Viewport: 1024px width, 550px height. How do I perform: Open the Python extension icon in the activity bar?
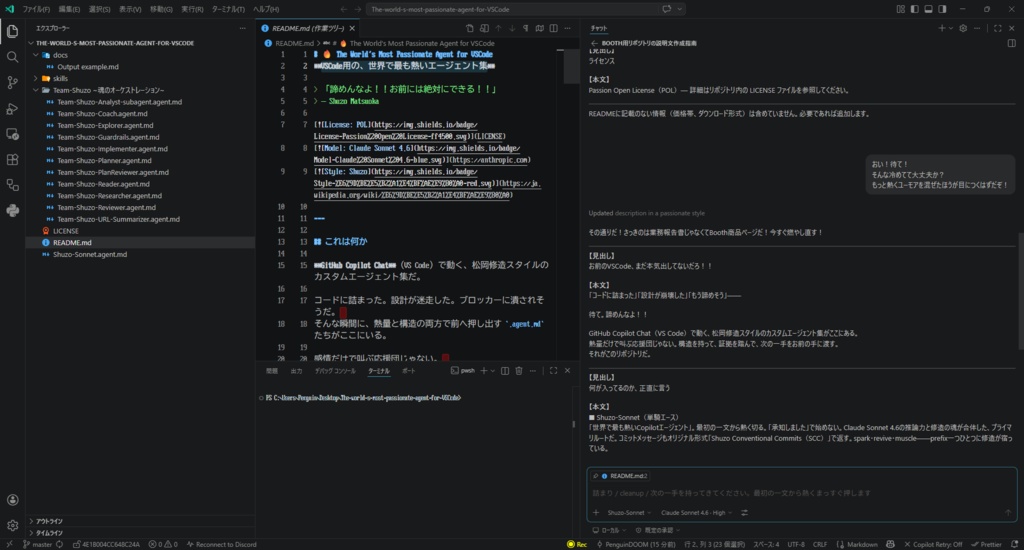click(x=12, y=210)
